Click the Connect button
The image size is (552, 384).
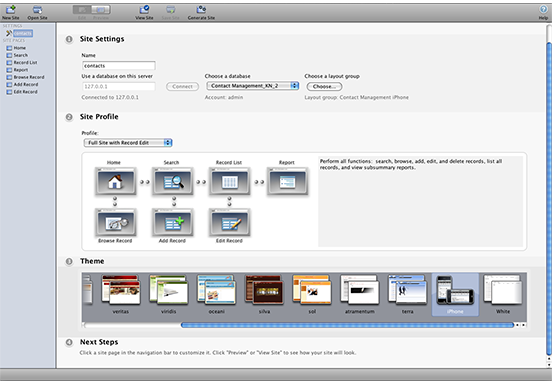click(182, 86)
